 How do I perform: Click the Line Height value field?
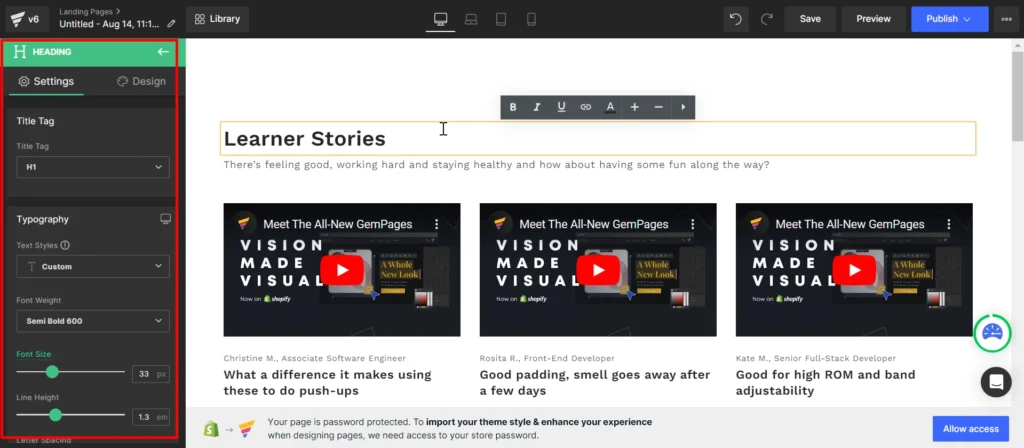144,416
